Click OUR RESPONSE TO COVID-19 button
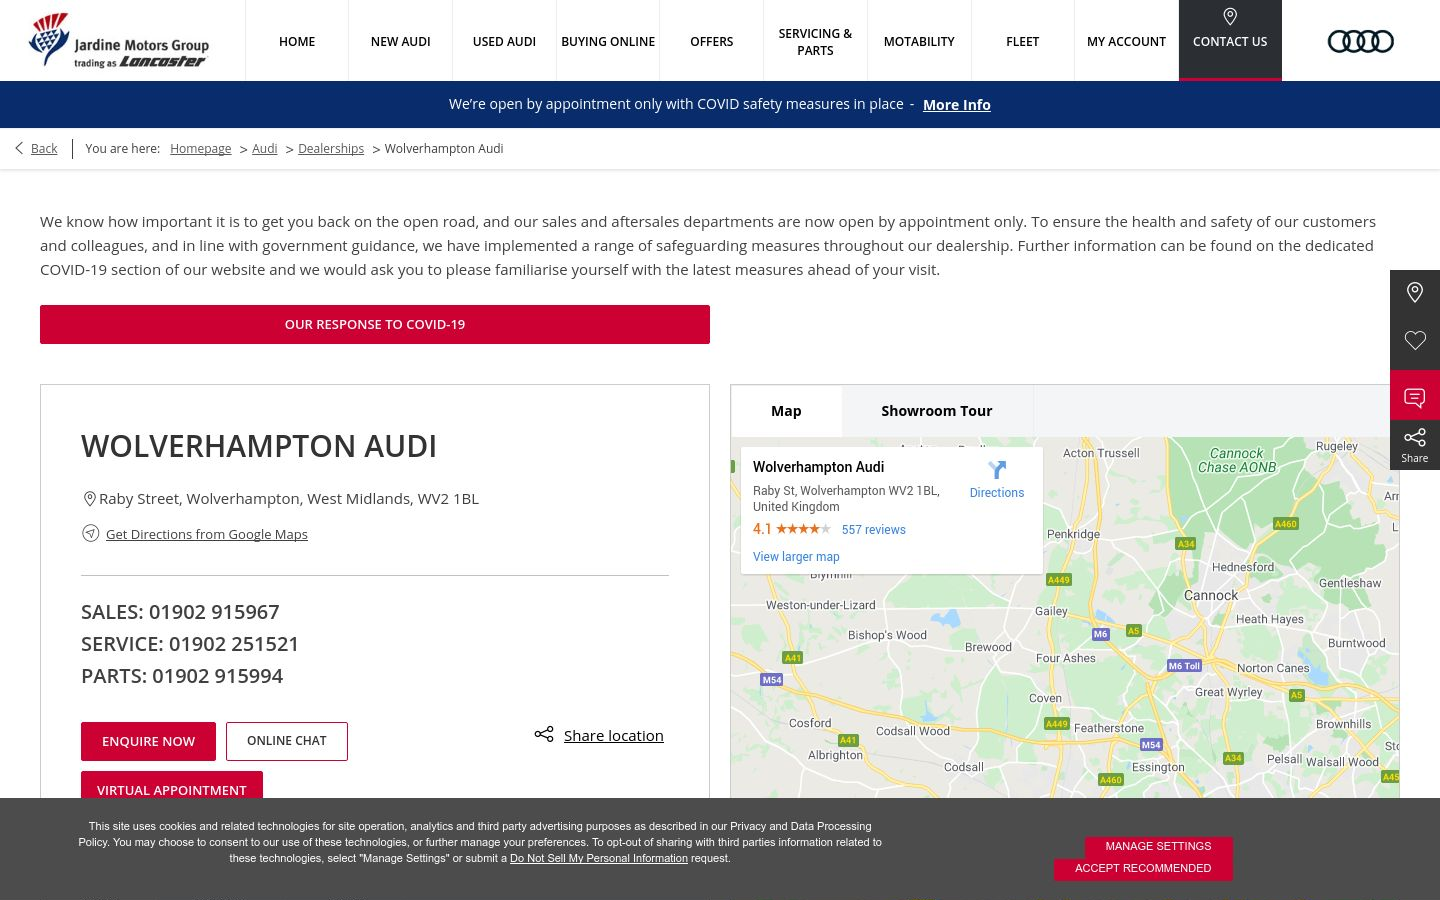 click(375, 324)
